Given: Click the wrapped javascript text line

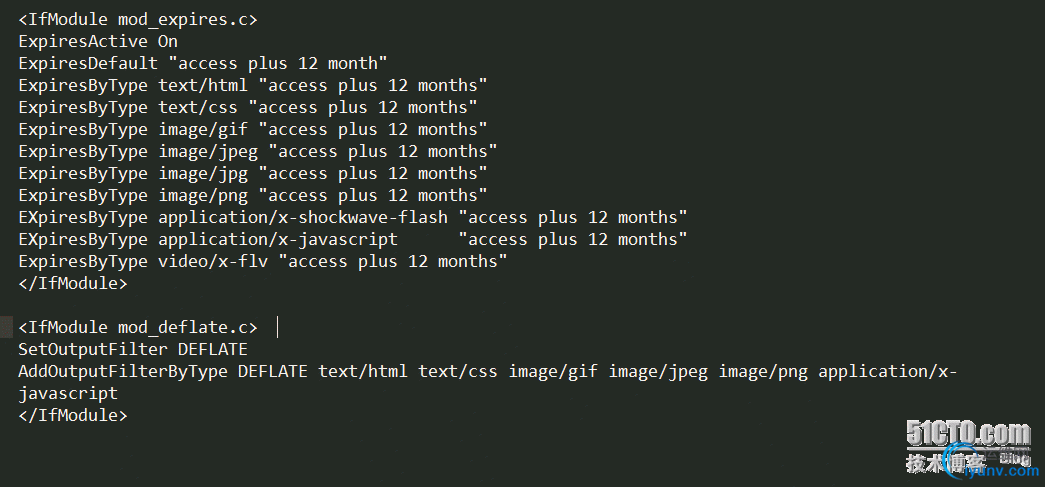Looking at the screenshot, I should click(x=68, y=394).
